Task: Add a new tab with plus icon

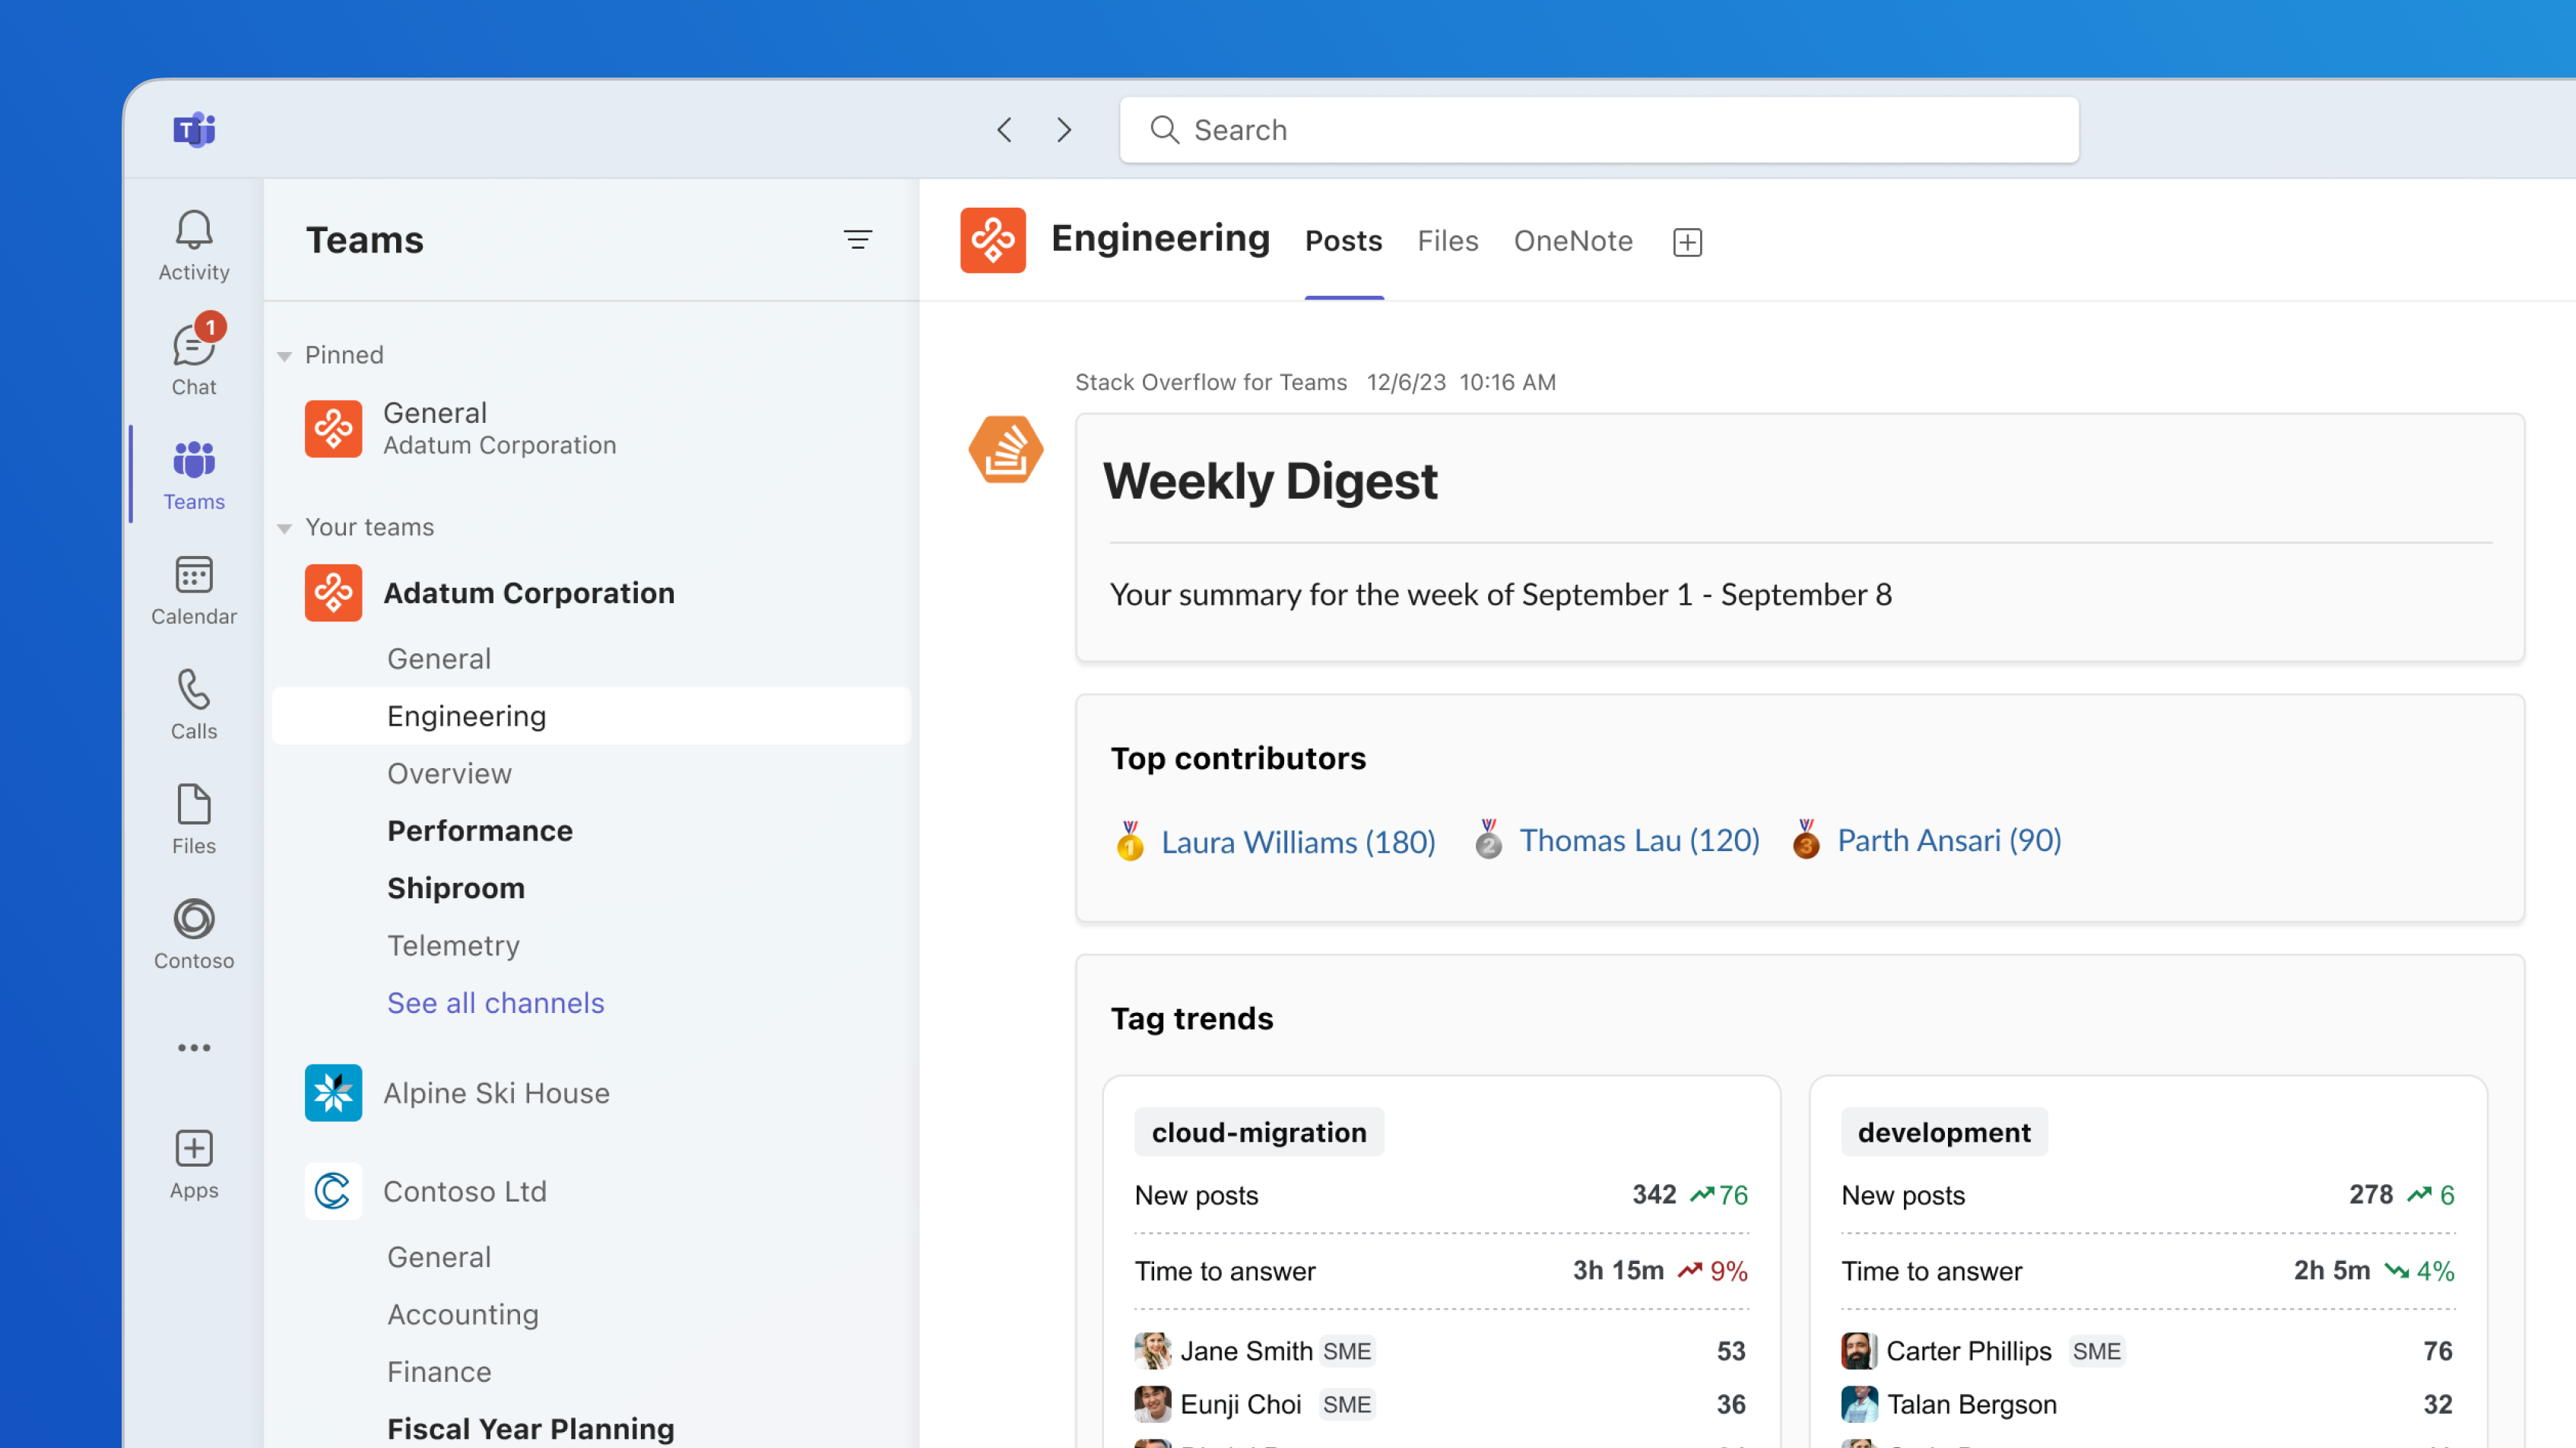Action: 1687,242
